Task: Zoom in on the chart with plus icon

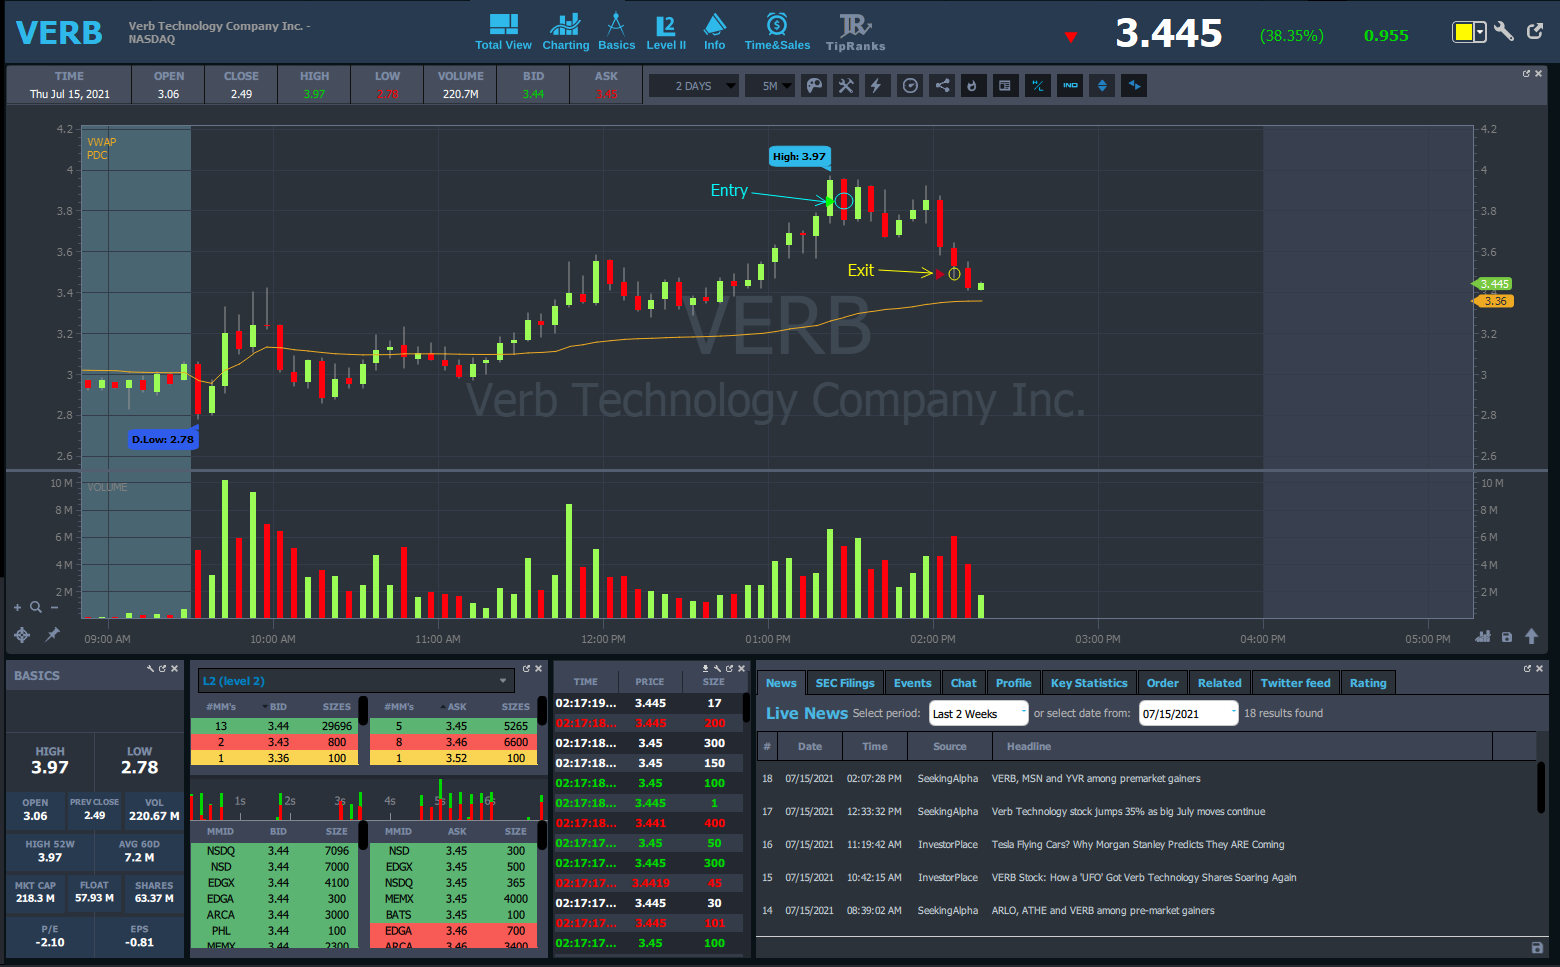Action: pos(17,607)
